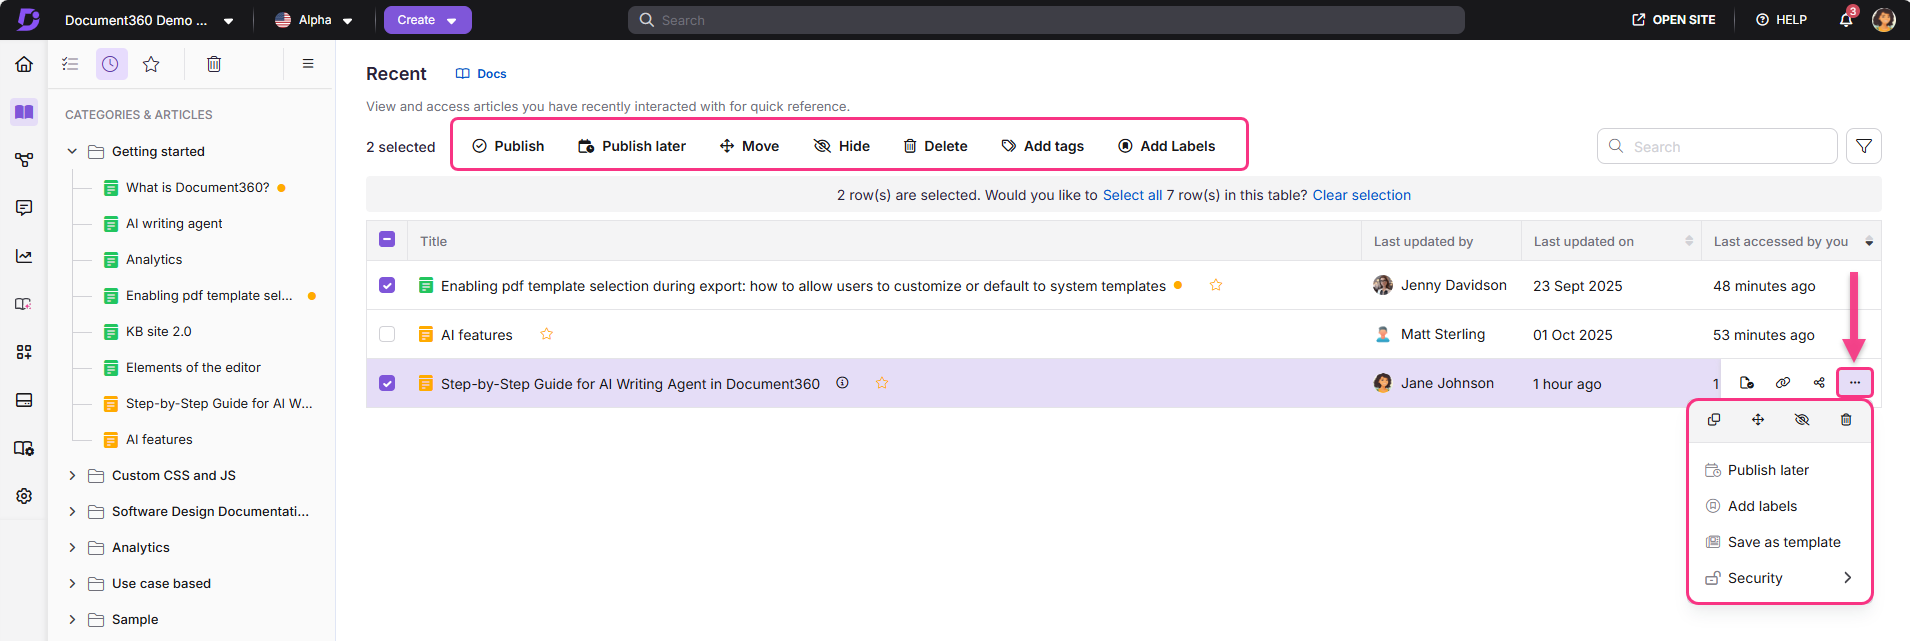Click the info icon beside Step-by-Step Guide title
Screen dimensions: 1910x641
[843, 383]
